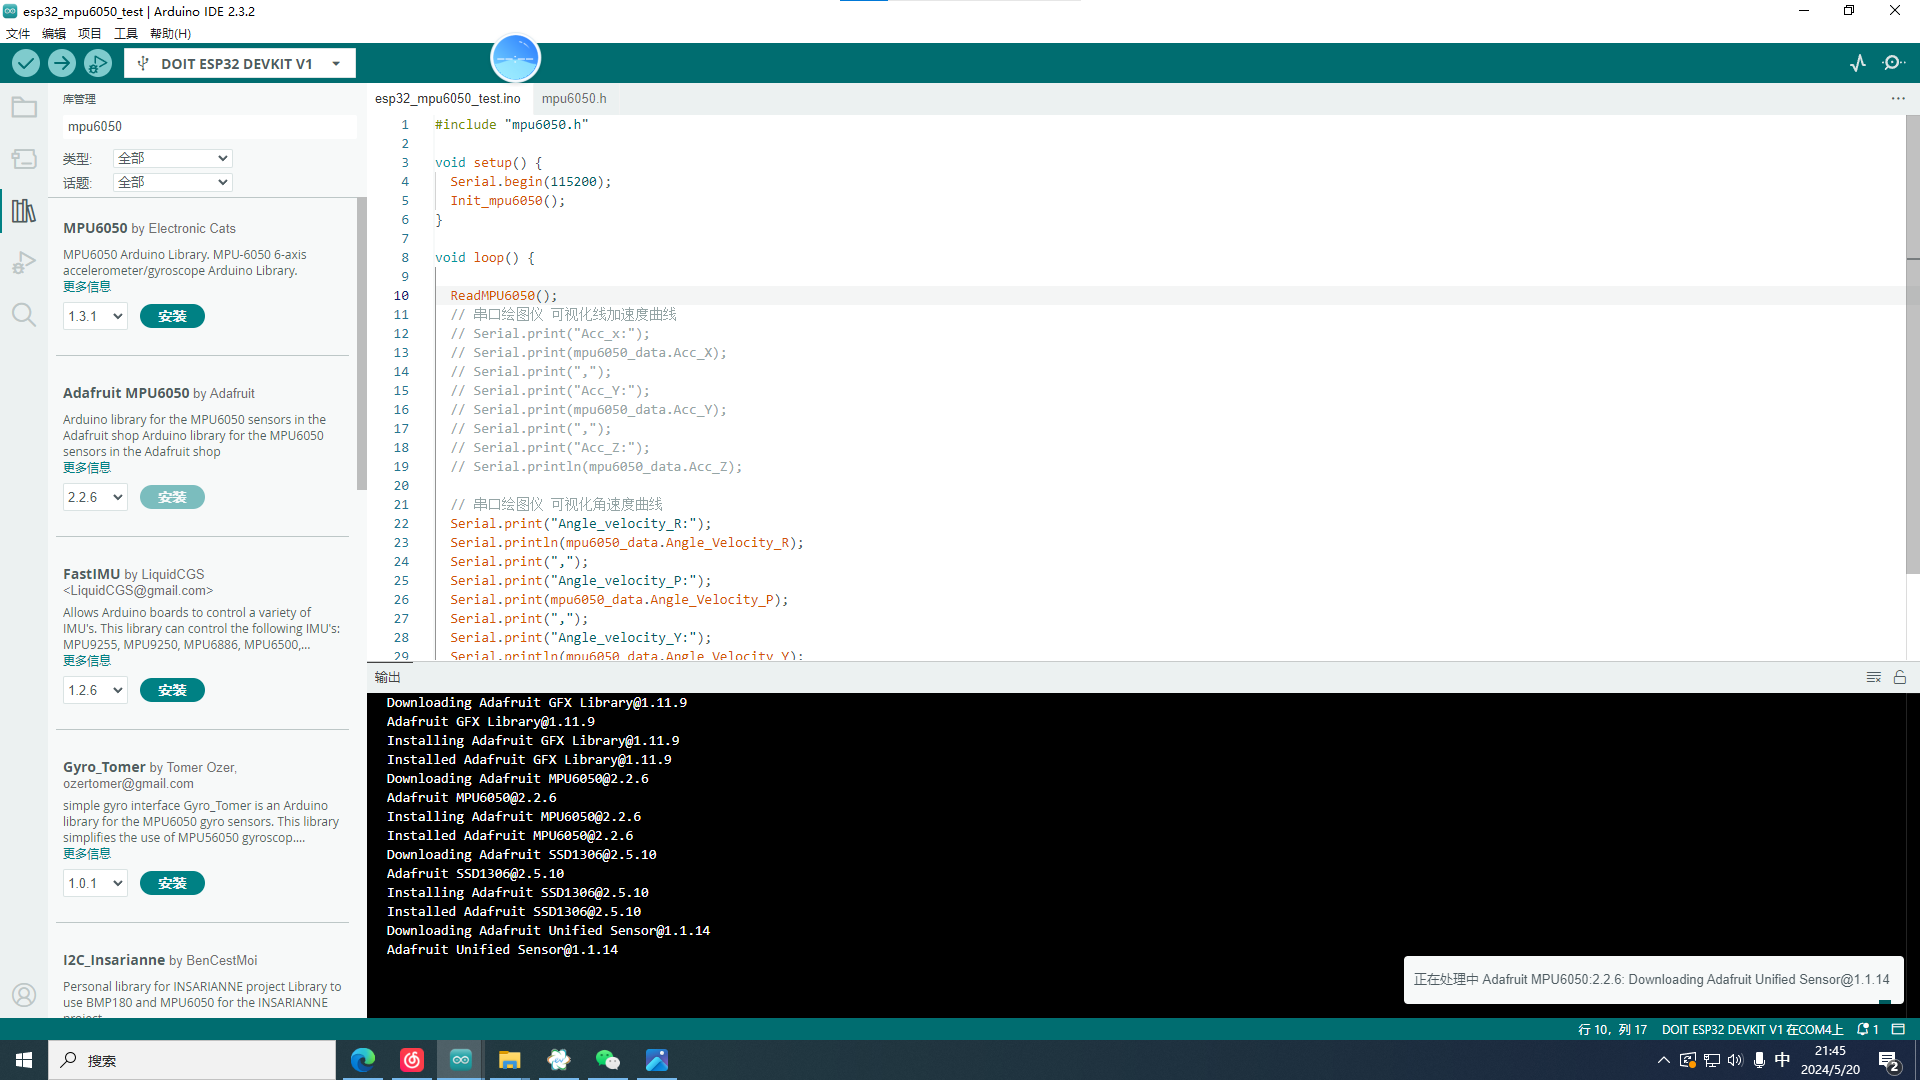Open the Search magnifier in sidebar
This screenshot has width=1920, height=1080.
point(24,315)
